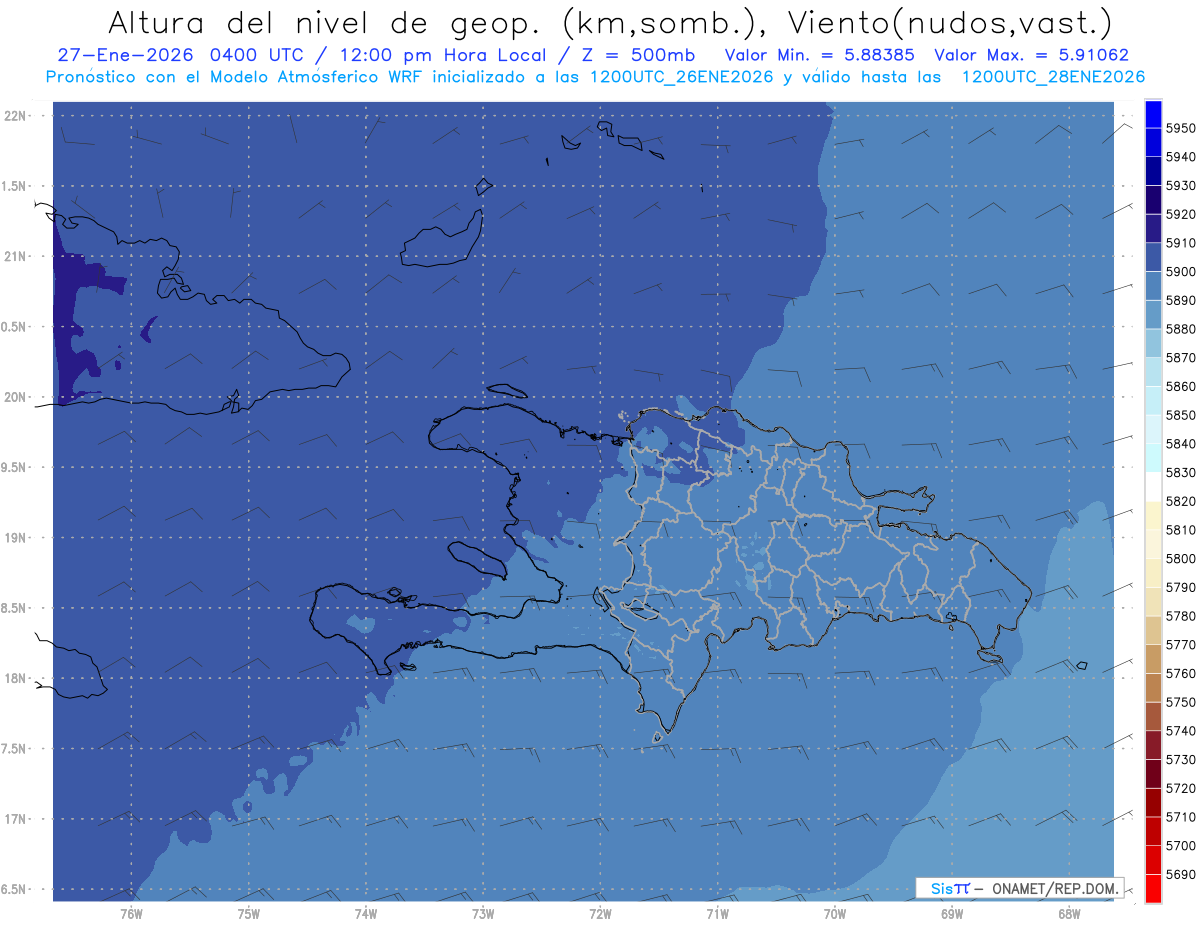Click the '70W' longitude label
1200x927 pixels.
(x=835, y=914)
